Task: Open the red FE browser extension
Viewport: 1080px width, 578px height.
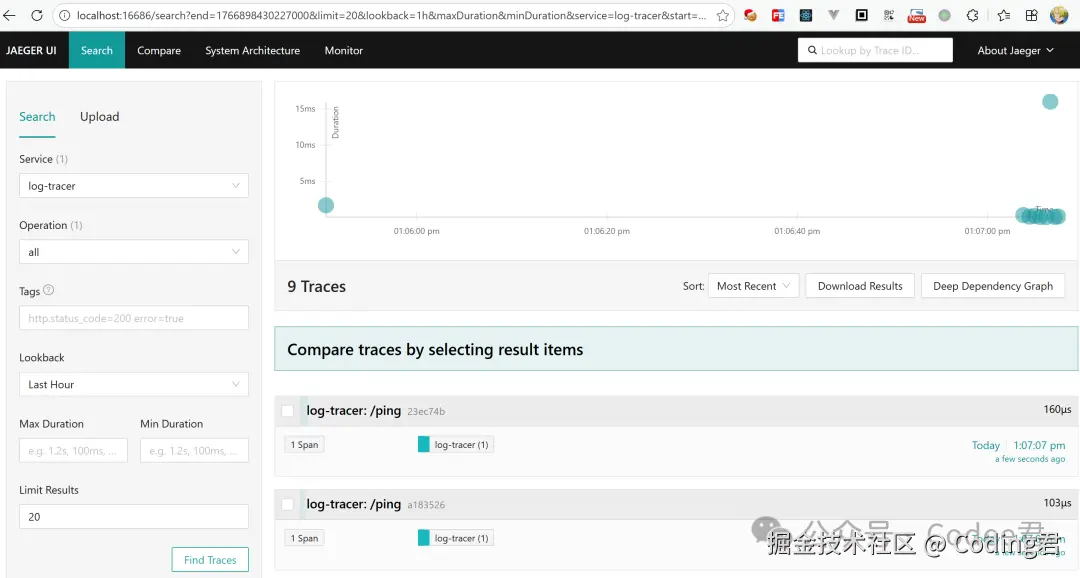Action: [x=778, y=15]
